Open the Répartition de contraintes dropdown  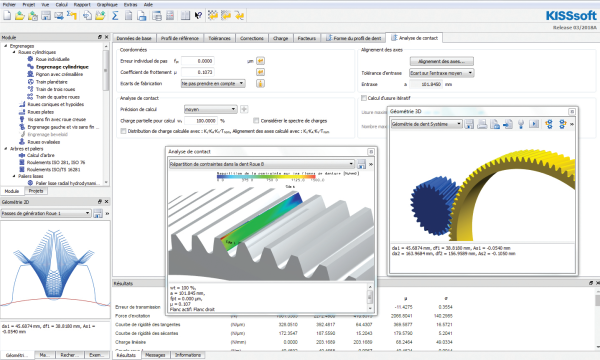[262, 164]
